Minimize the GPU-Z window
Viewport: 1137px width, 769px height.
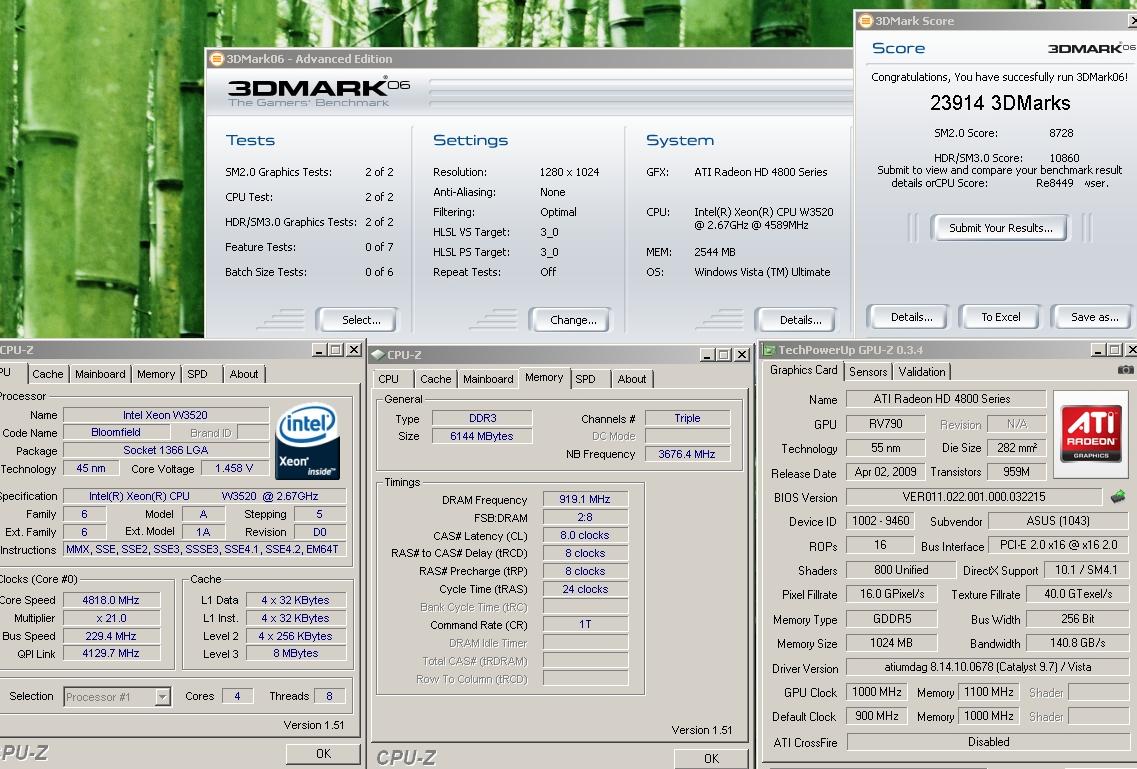click(x=1099, y=349)
